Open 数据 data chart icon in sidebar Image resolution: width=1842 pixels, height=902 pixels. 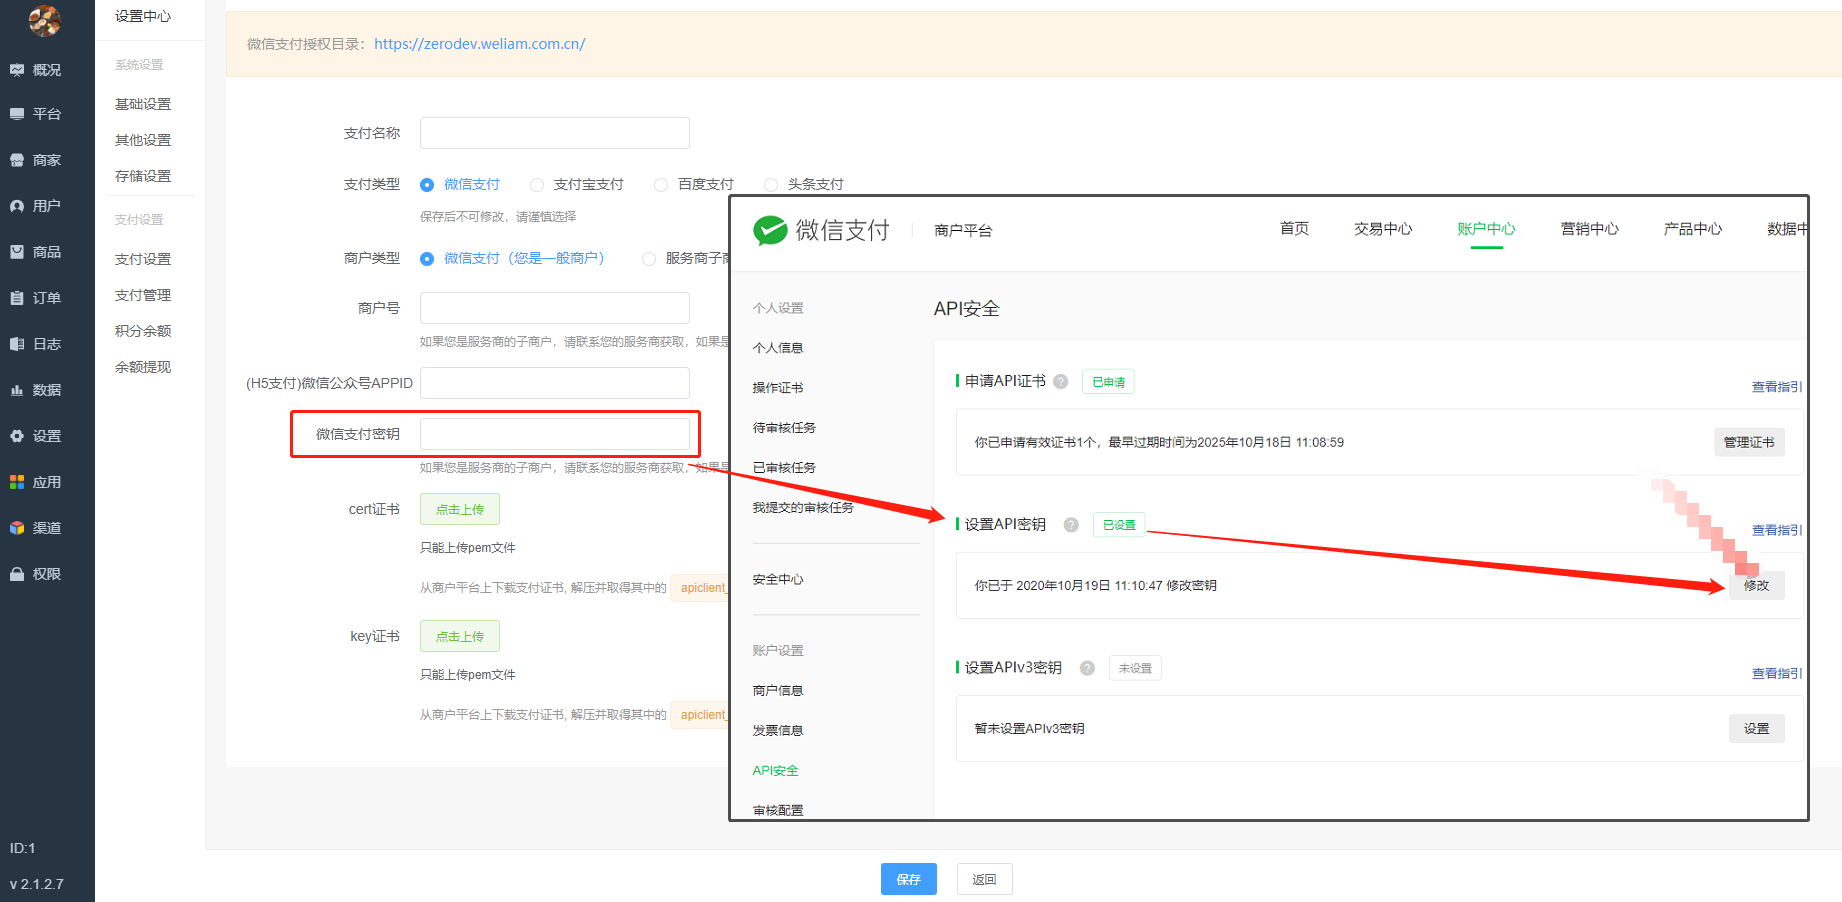pos(17,390)
